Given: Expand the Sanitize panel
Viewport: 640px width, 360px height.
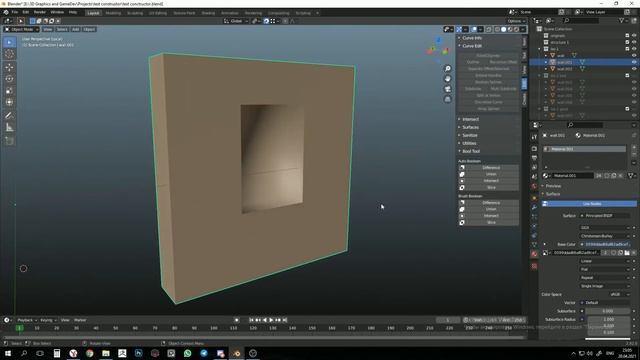Looking at the screenshot, I should point(470,135).
